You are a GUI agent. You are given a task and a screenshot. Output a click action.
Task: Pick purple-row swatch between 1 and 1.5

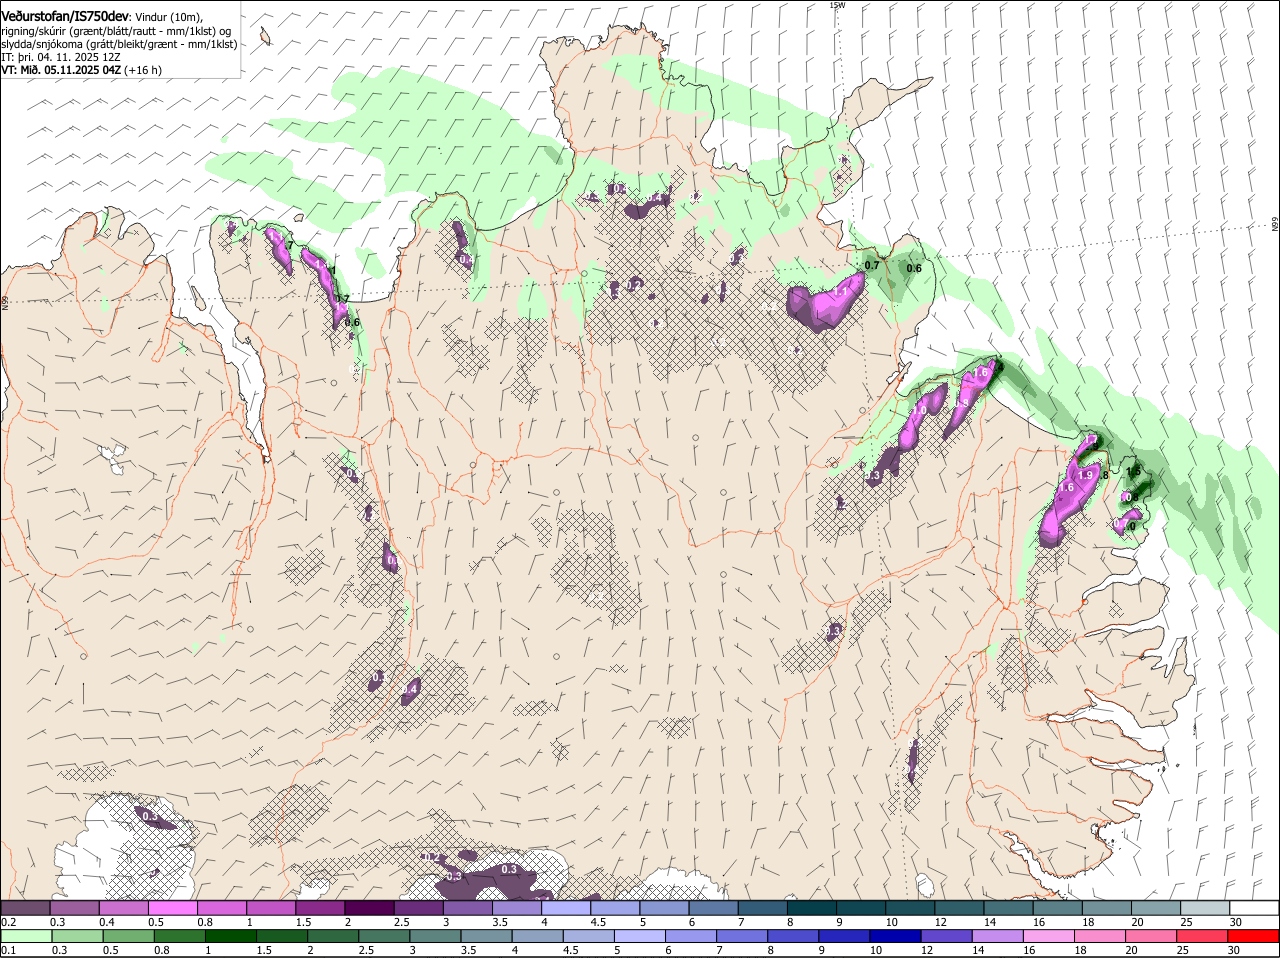coord(270,908)
